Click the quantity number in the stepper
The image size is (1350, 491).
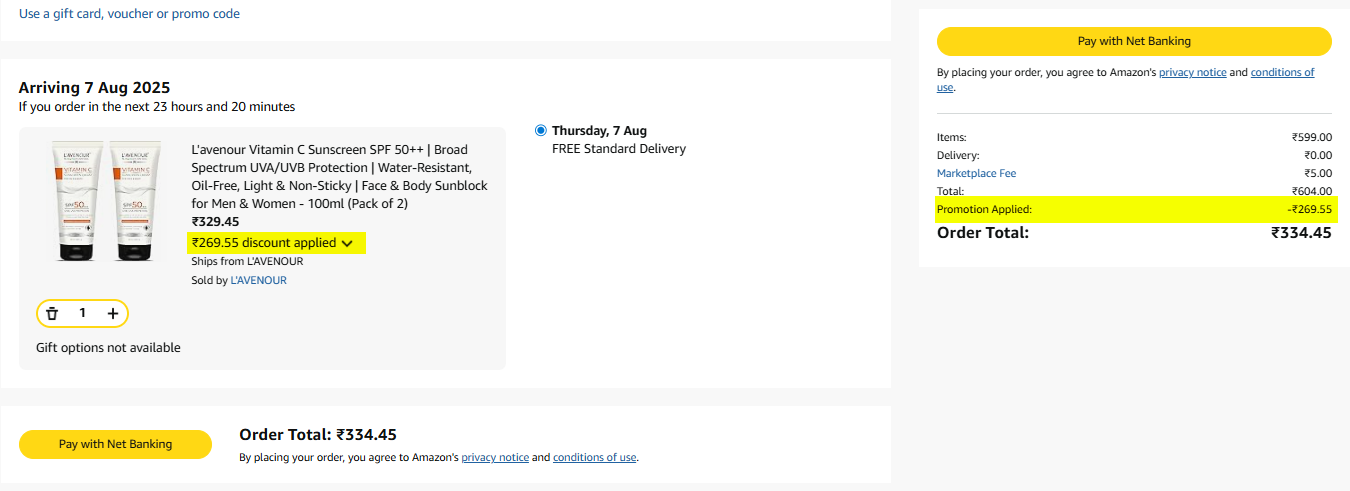click(x=83, y=314)
